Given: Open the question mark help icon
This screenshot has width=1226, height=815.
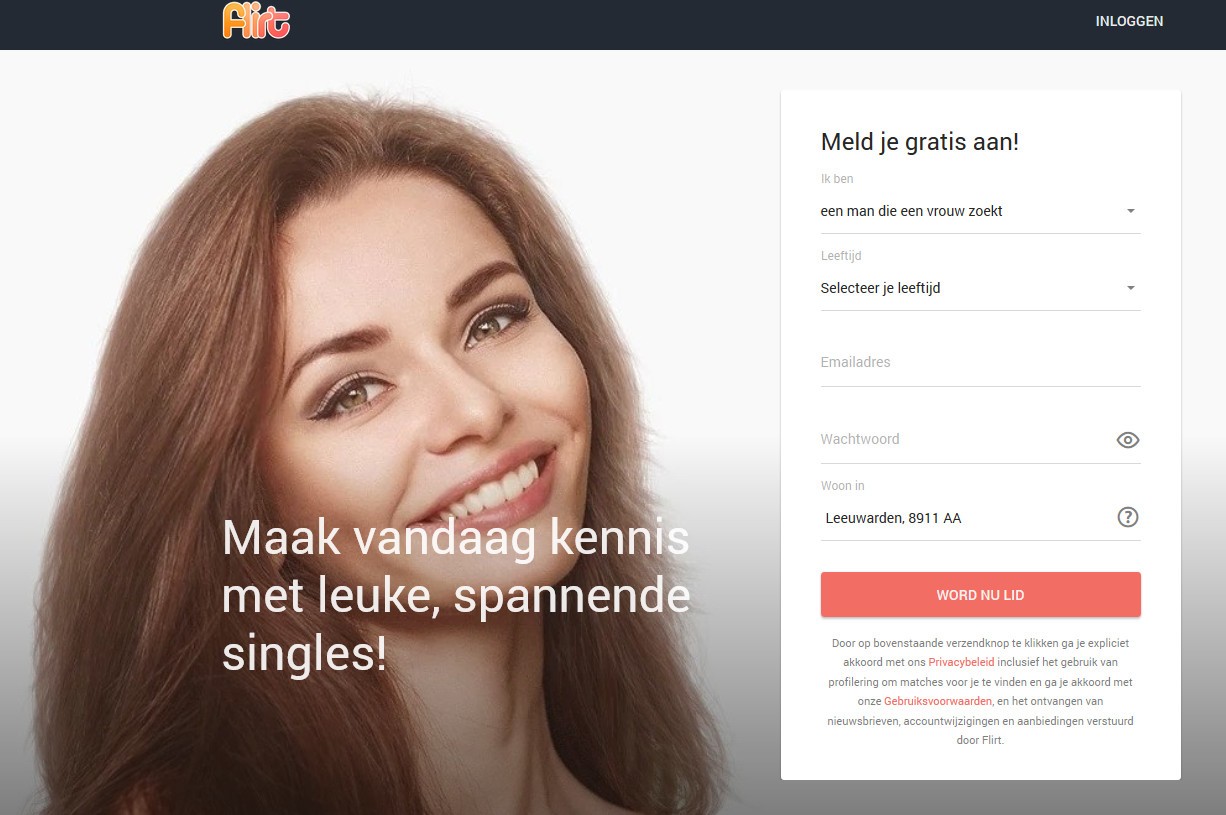Looking at the screenshot, I should click(1128, 517).
